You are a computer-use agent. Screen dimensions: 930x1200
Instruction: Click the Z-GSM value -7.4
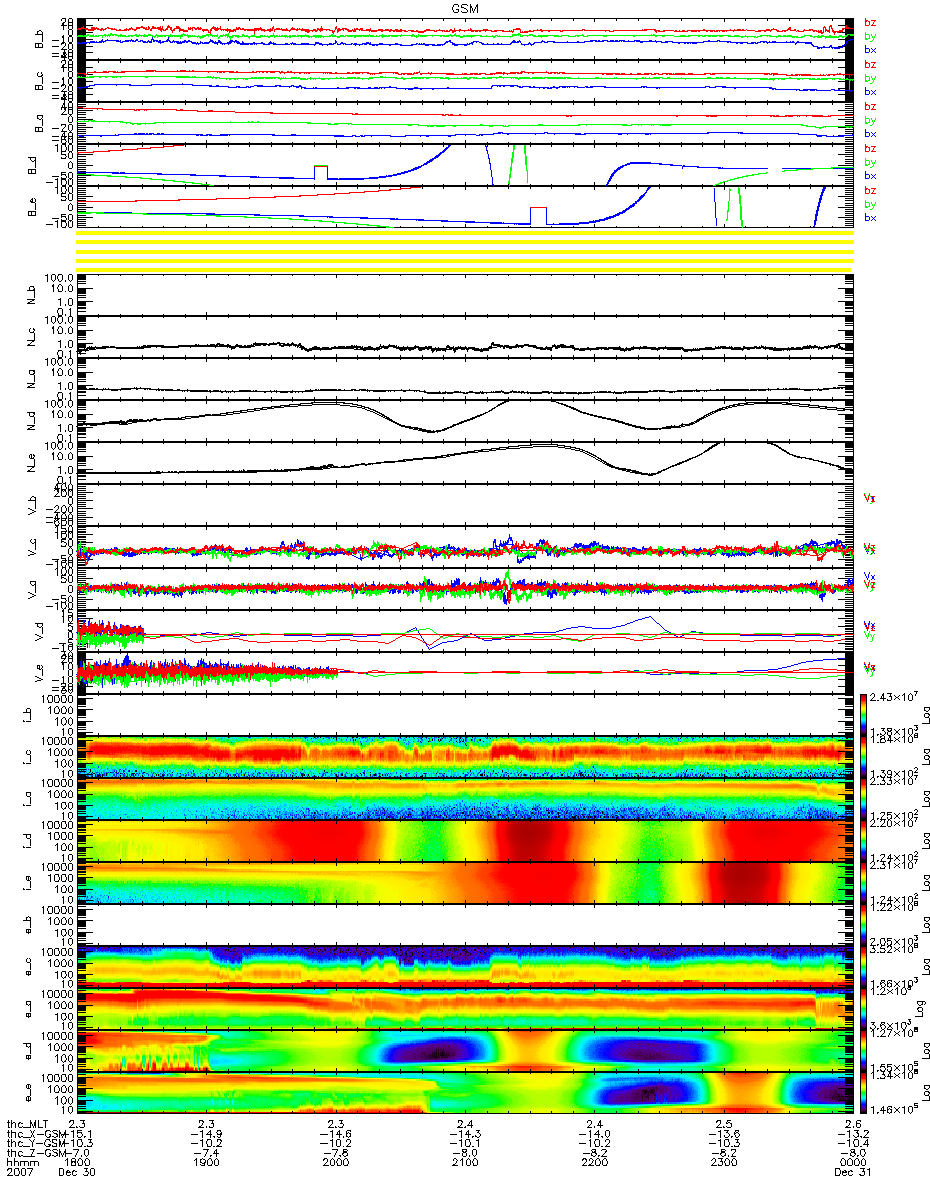point(206,1152)
